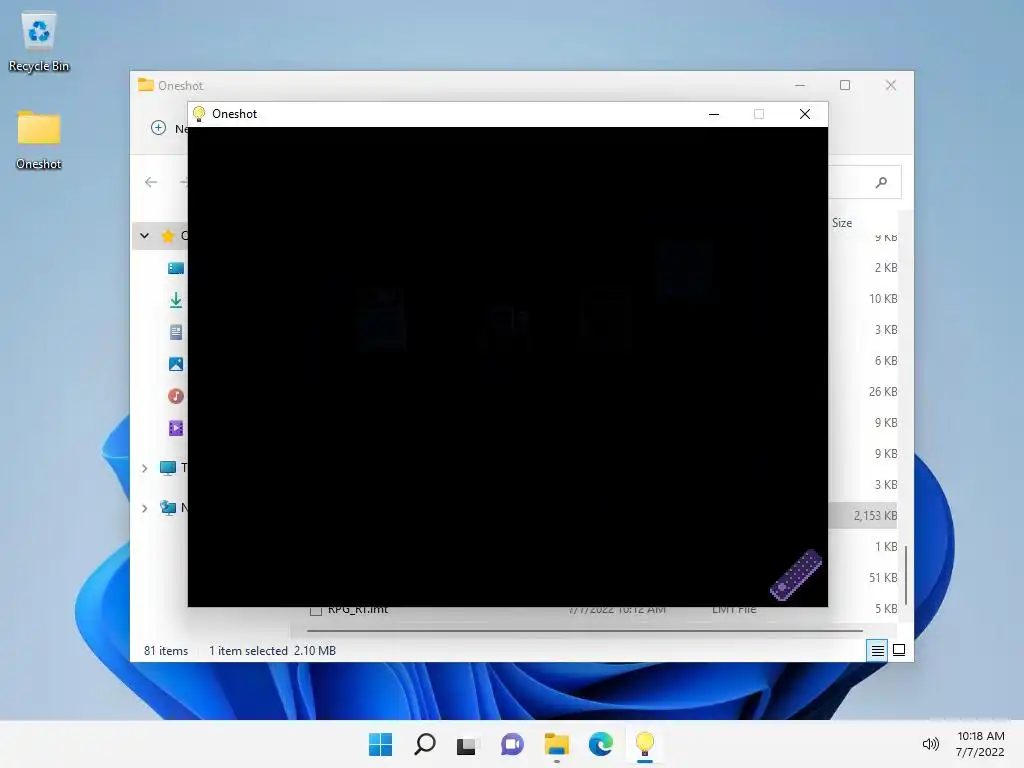This screenshot has height=768, width=1024.
Task: Maximize the Oneshot Explorer window
Action: 845,86
